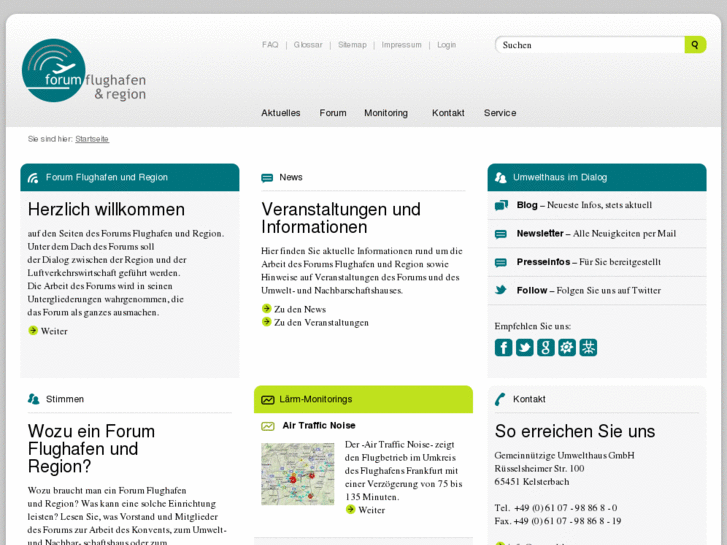Screen dimensions: 727x545
Task: Click the Umwelthaus im Dialog header
Action: (x=597, y=177)
